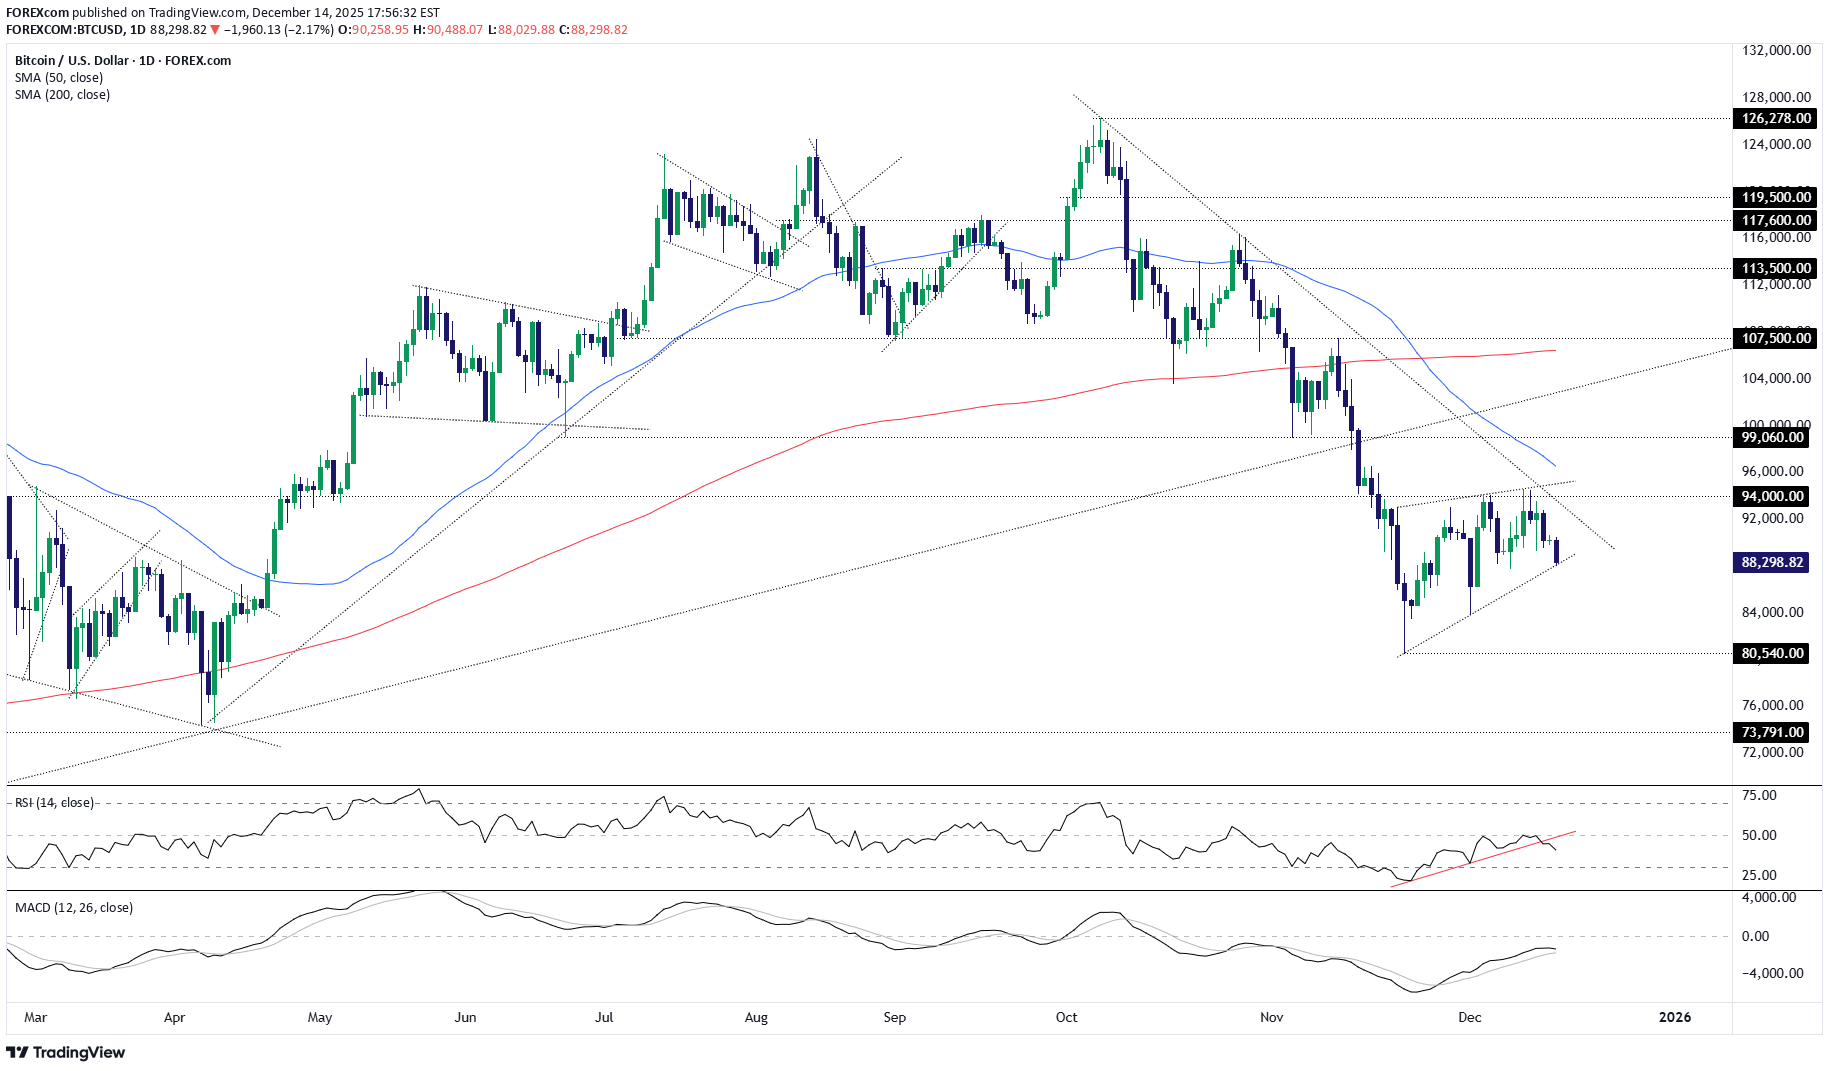Image resolution: width=1829 pixels, height=1071 pixels.
Task: Click the 80,540.00 support price label
Action: point(1770,653)
